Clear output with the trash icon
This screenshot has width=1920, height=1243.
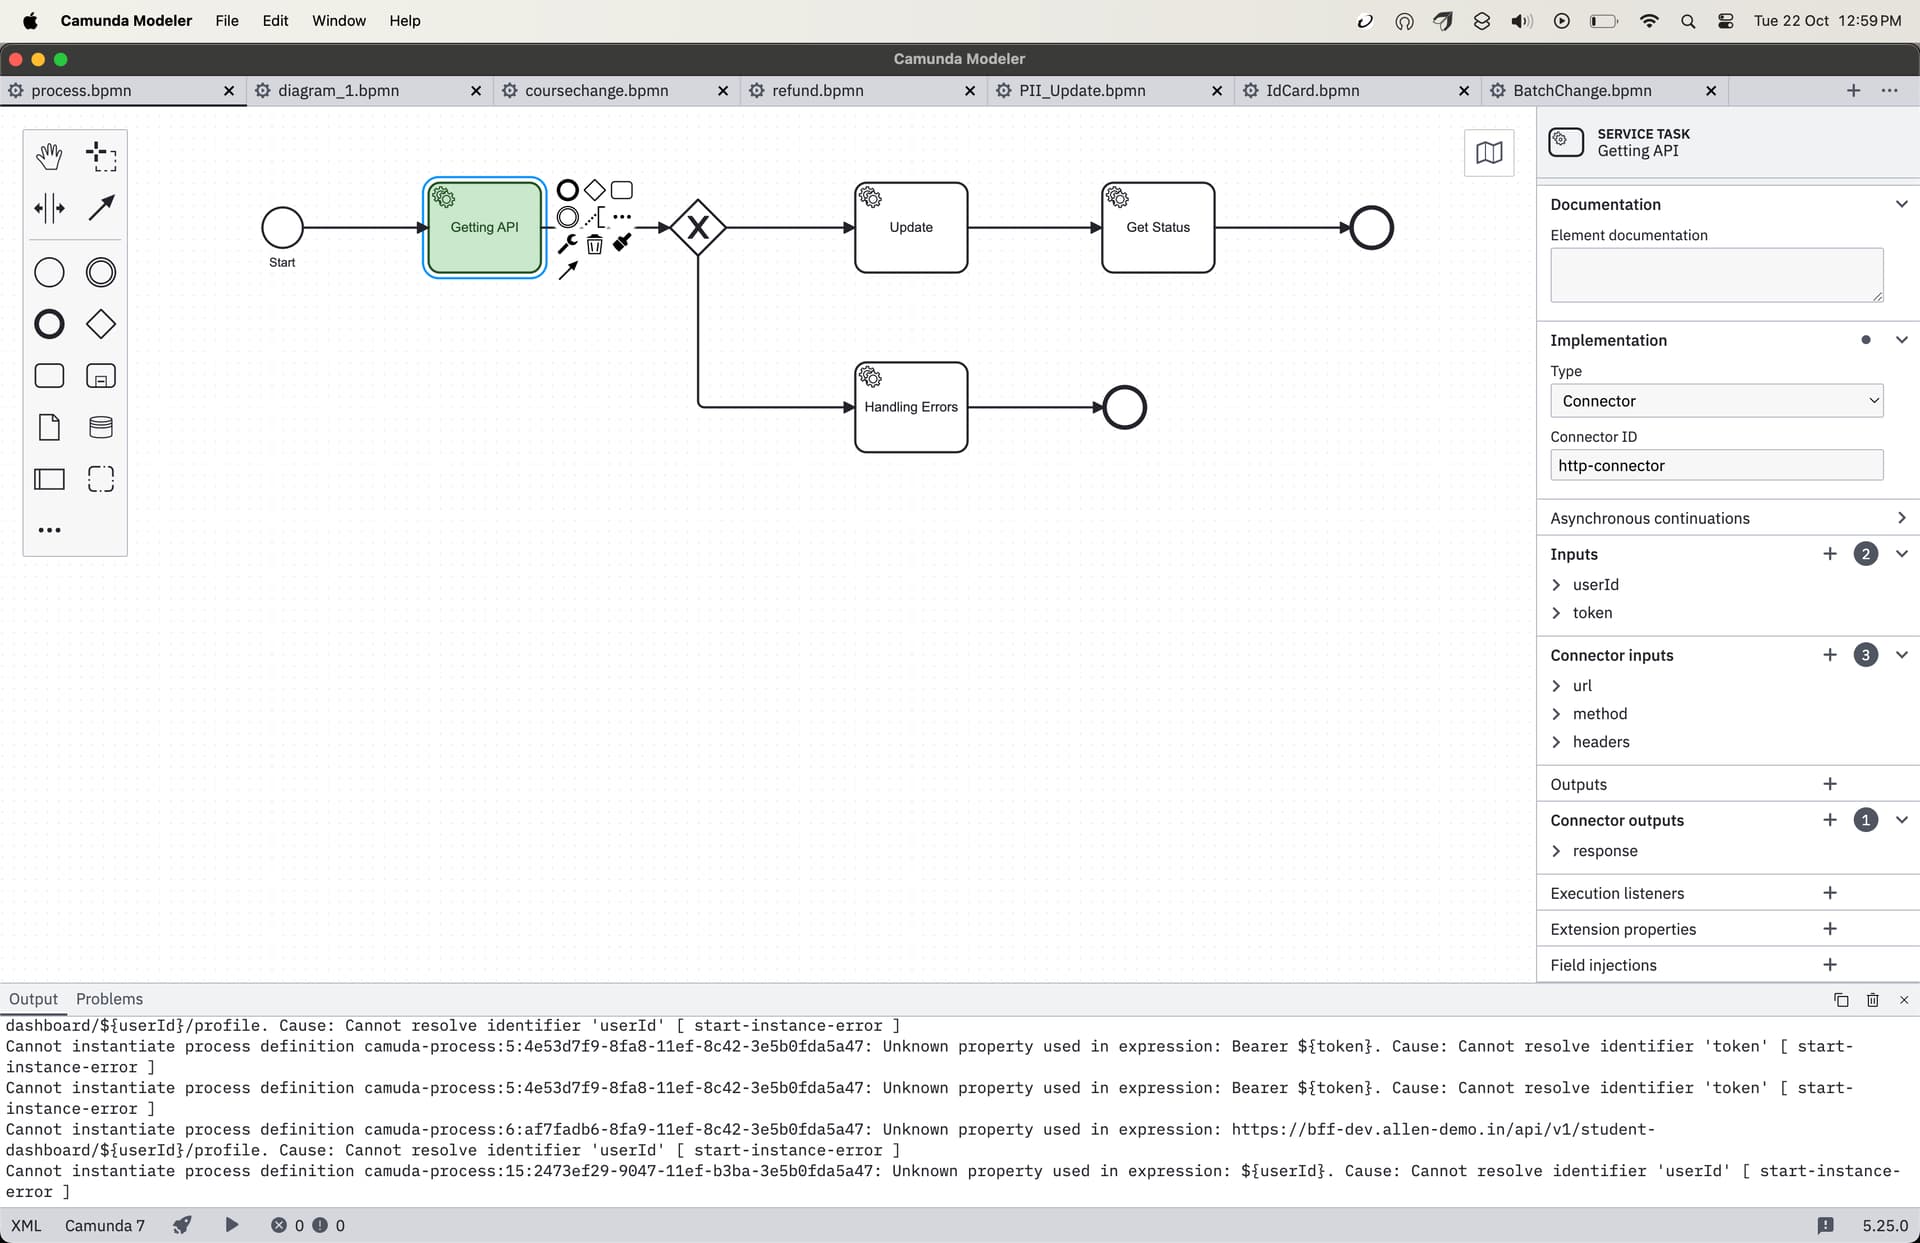(1873, 1000)
